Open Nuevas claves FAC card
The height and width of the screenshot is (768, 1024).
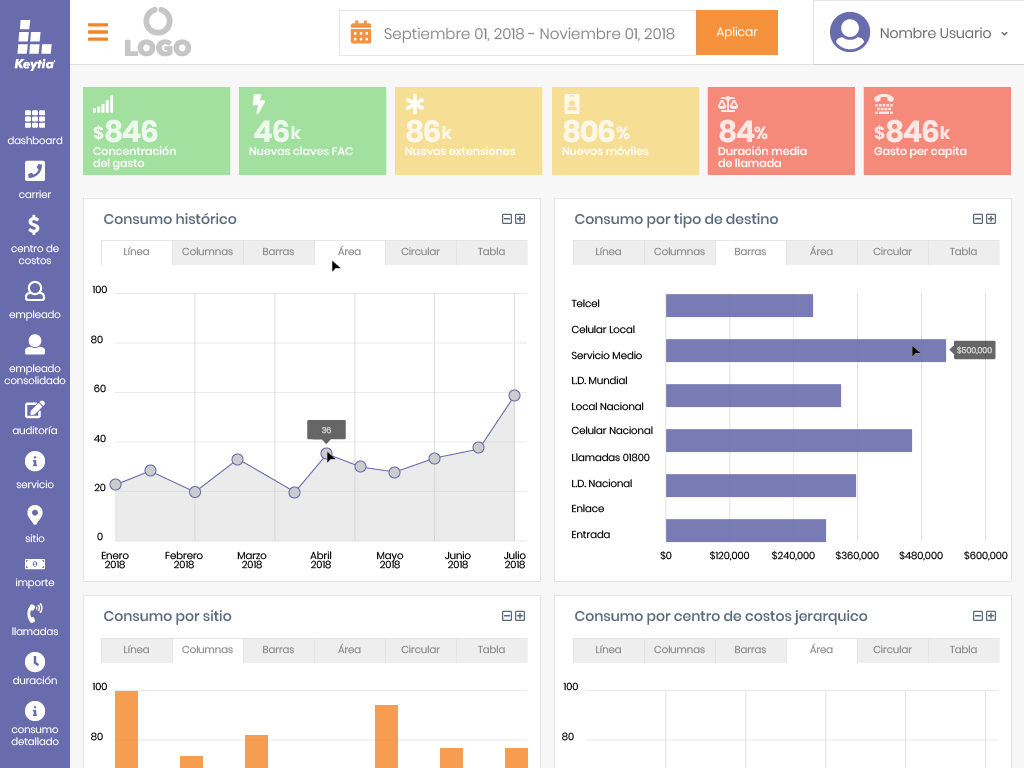pyautogui.click(x=313, y=131)
